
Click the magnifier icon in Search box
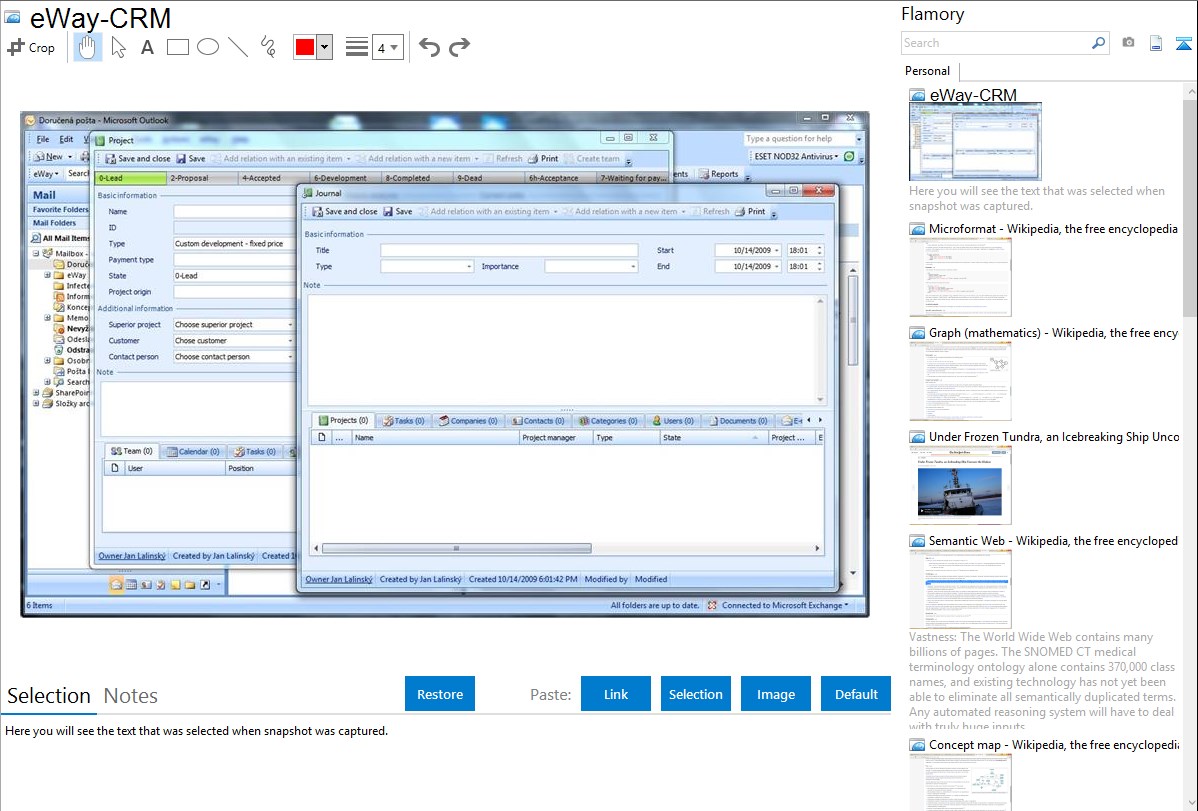(1098, 43)
